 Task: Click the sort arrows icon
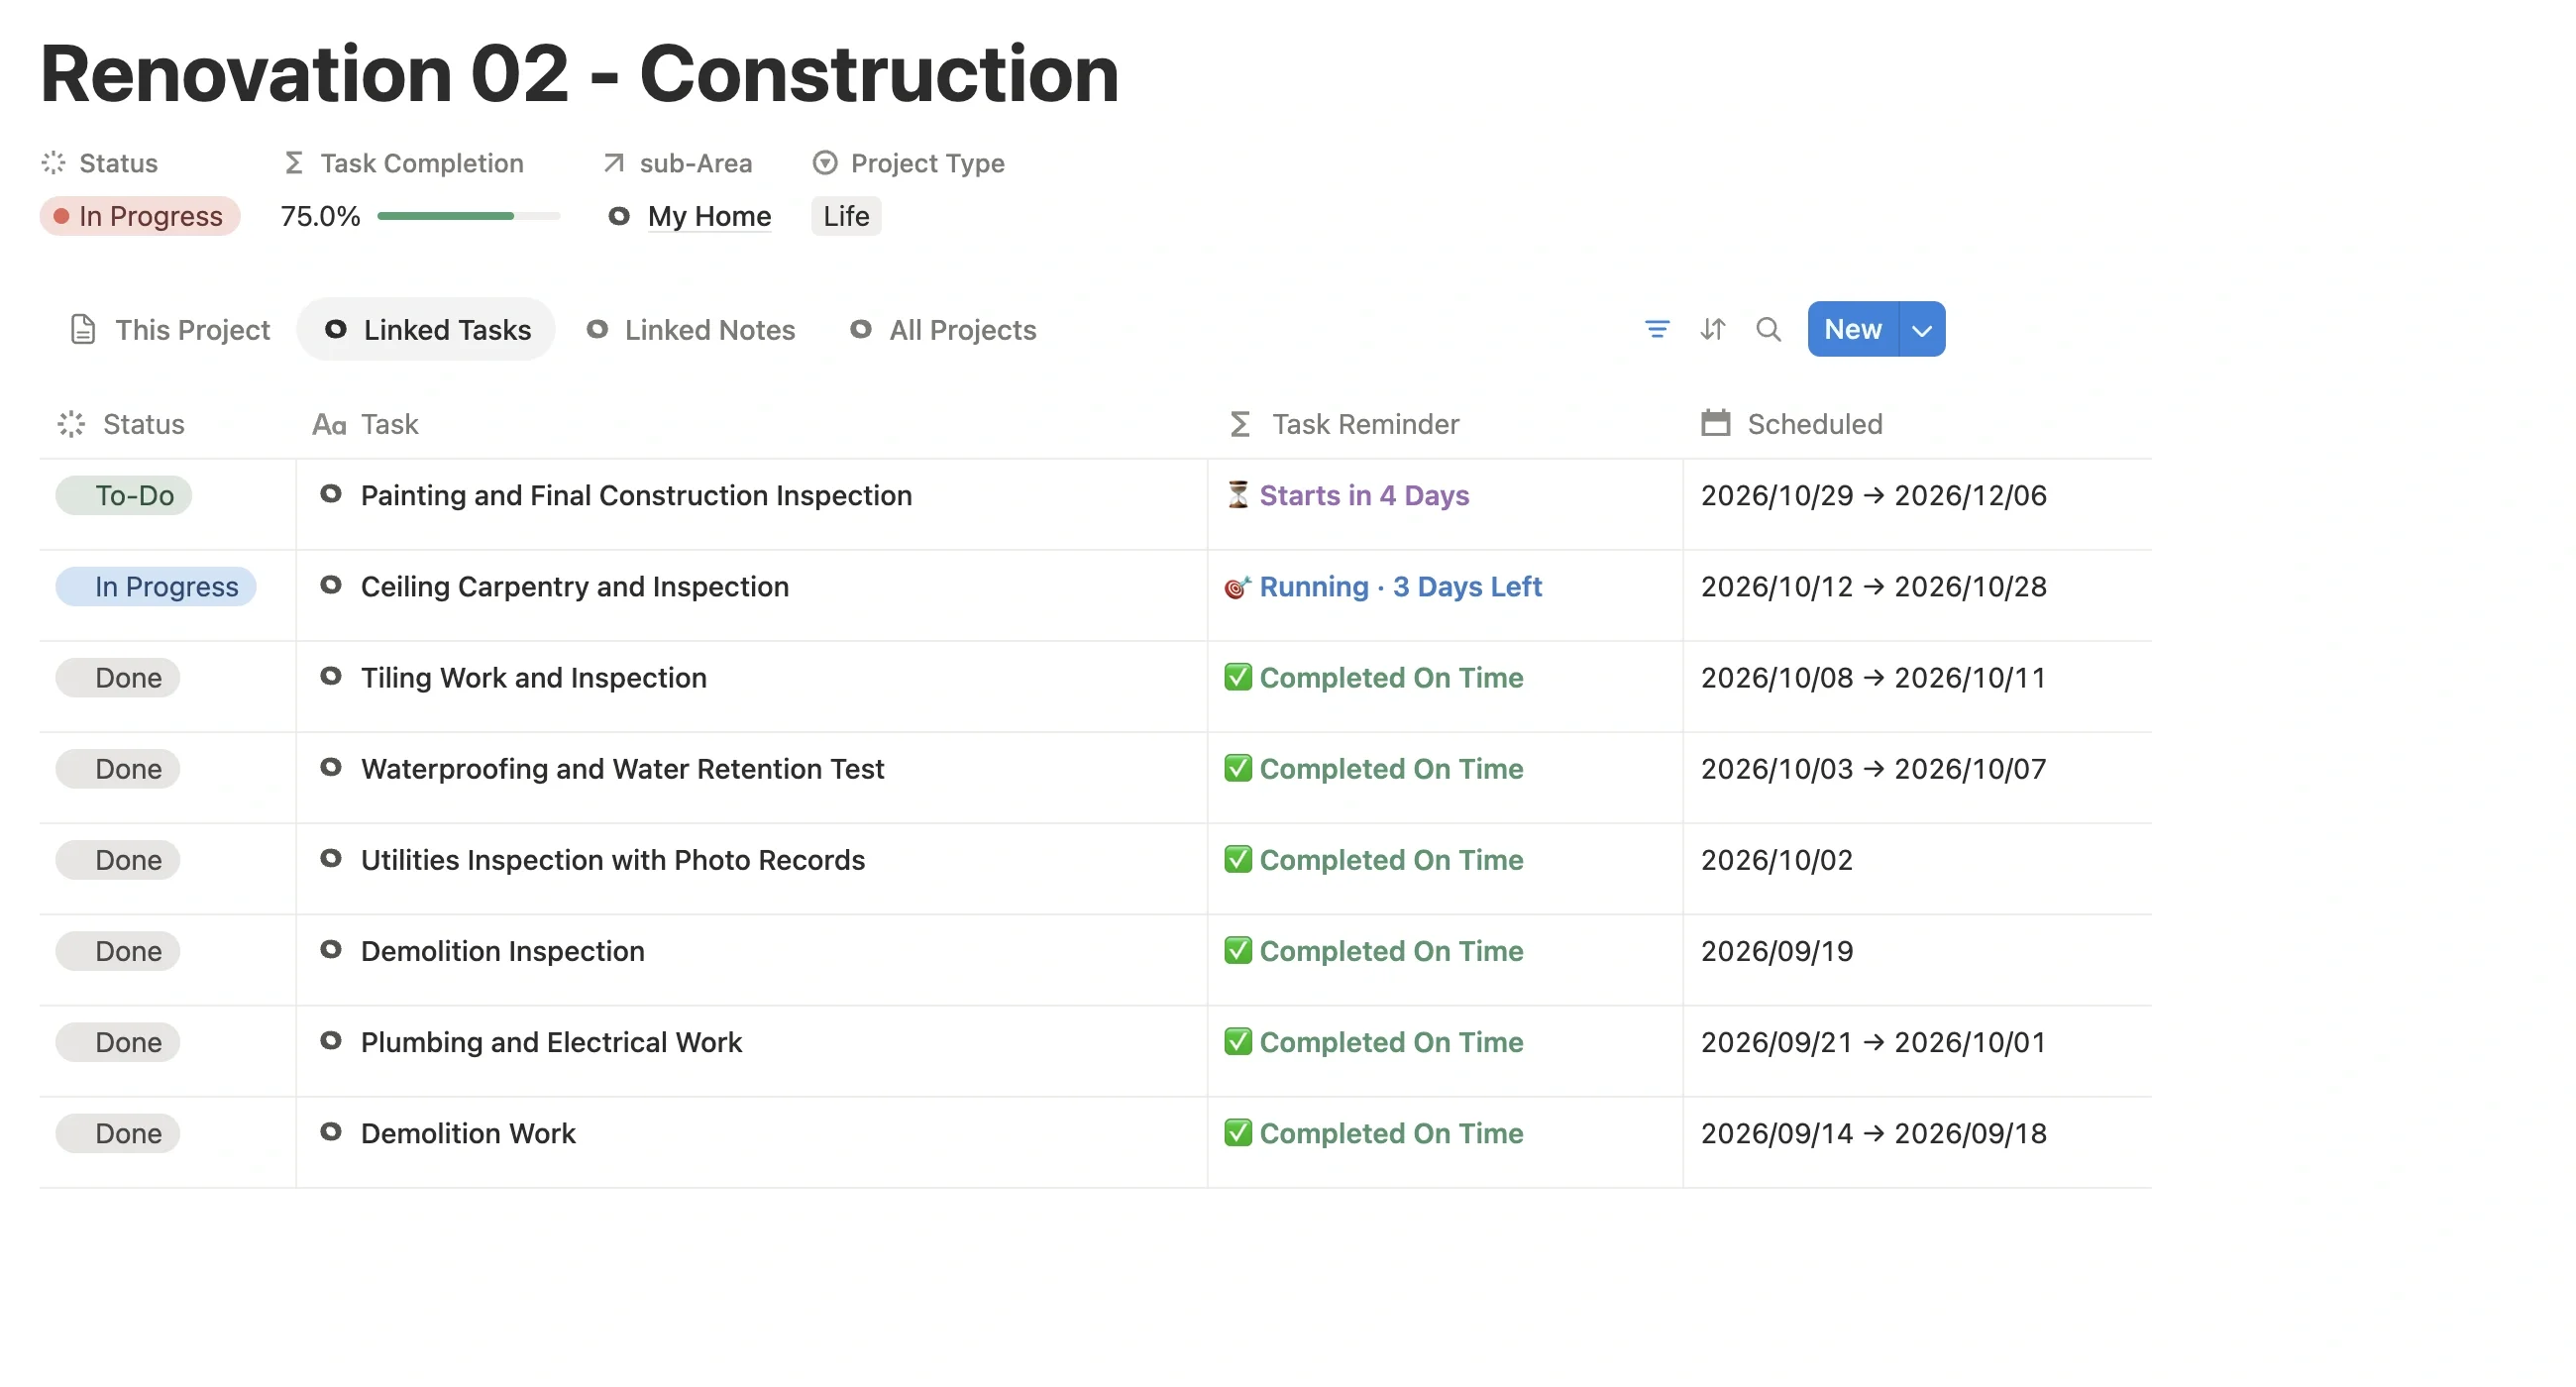point(1712,329)
